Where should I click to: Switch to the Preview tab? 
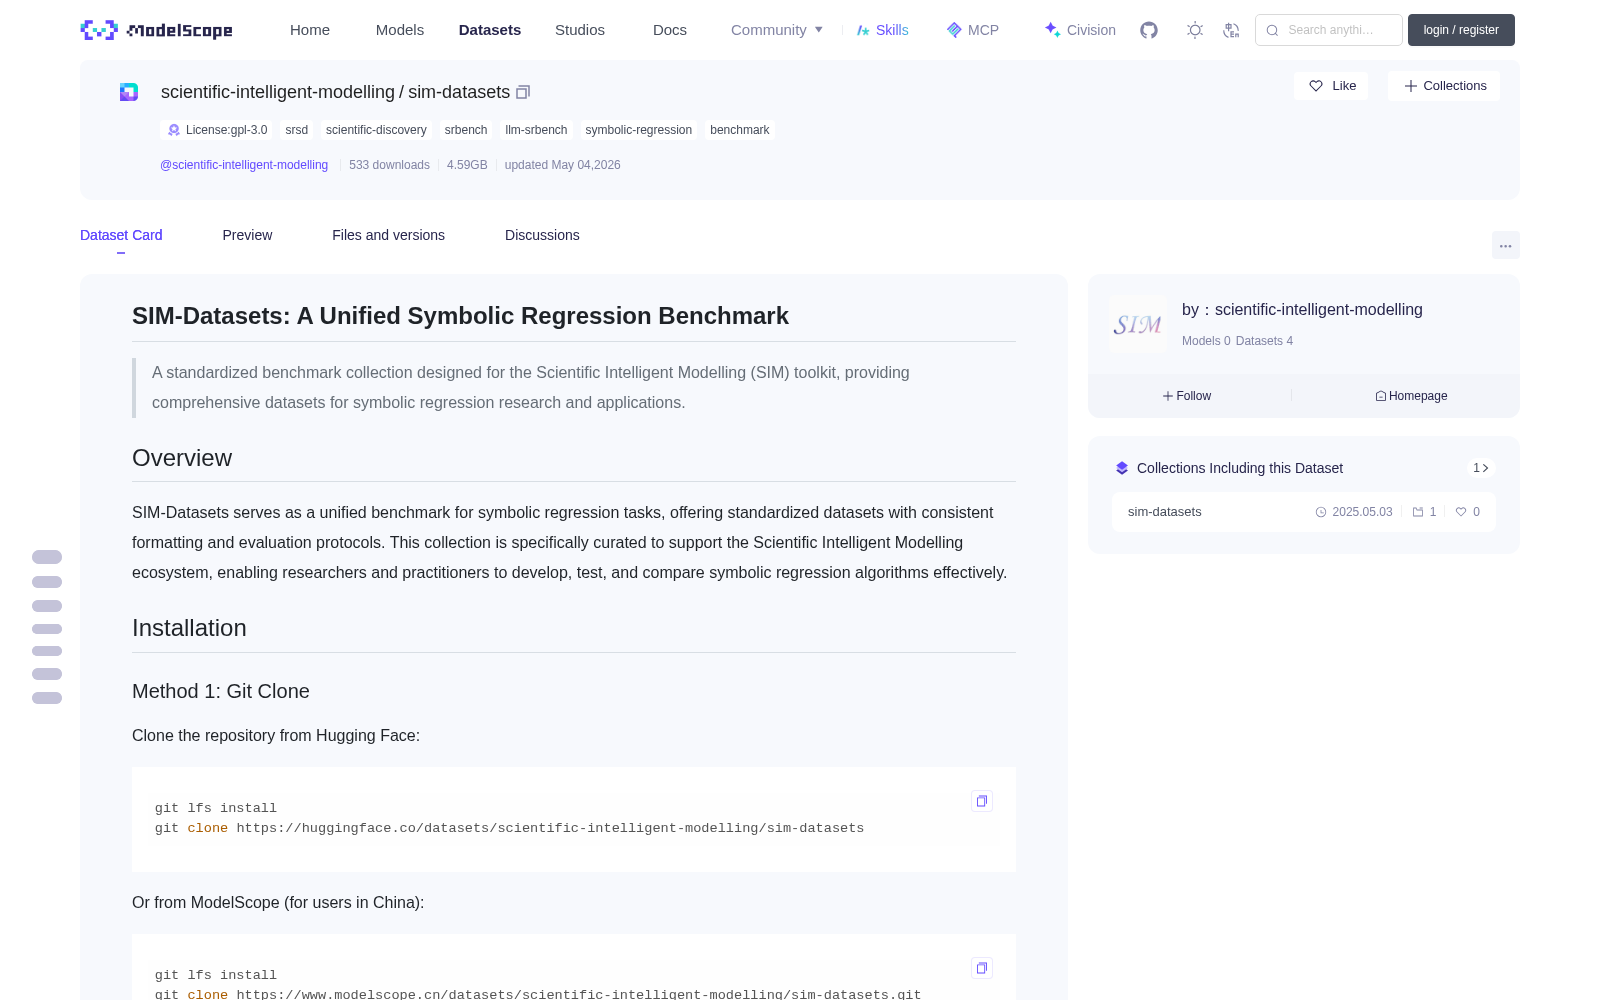click(247, 235)
